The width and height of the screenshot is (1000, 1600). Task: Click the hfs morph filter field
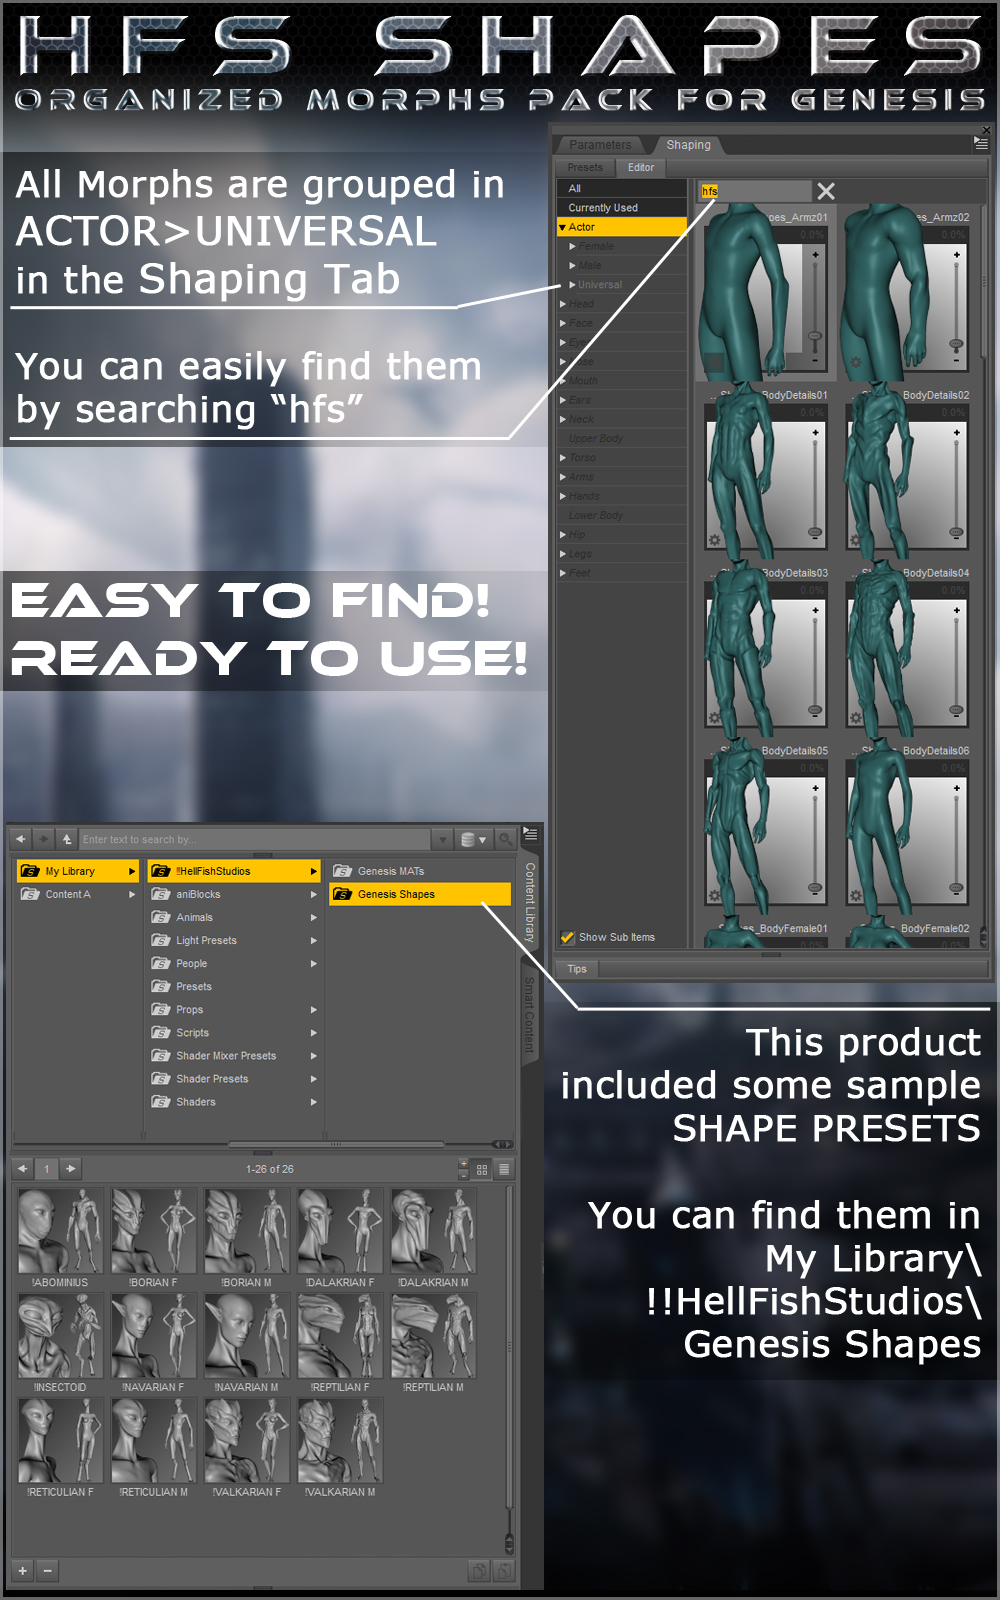coord(755,191)
